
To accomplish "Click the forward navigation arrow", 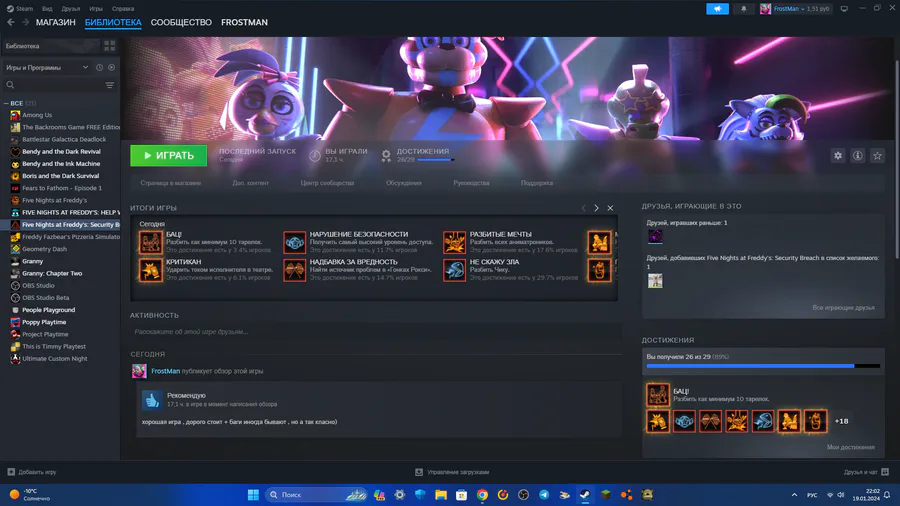I will 25,22.
